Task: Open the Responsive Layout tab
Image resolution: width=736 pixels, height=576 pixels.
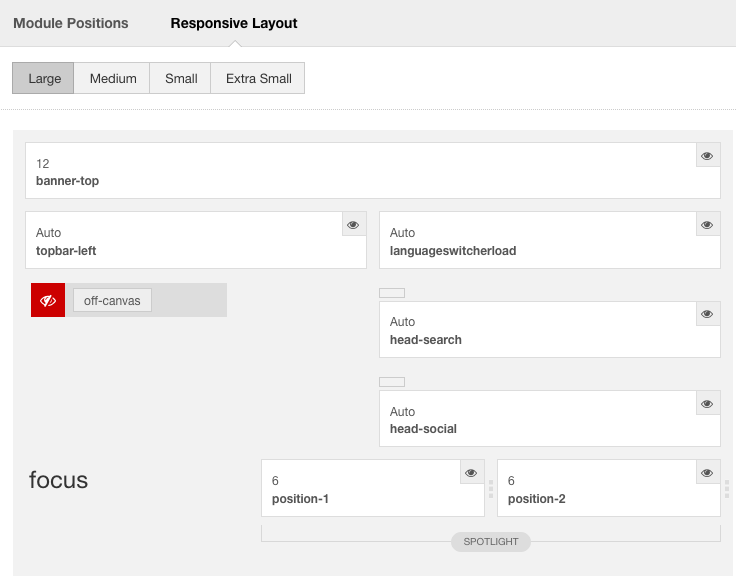Action: (x=234, y=23)
